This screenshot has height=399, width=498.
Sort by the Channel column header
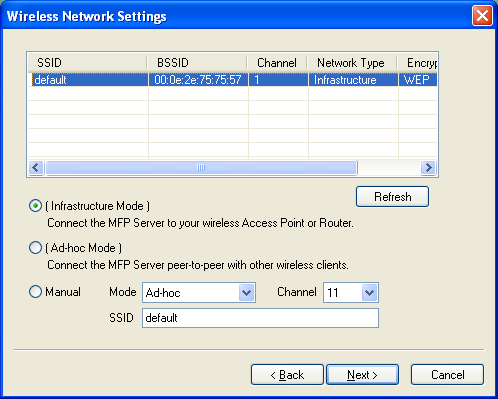coord(277,63)
